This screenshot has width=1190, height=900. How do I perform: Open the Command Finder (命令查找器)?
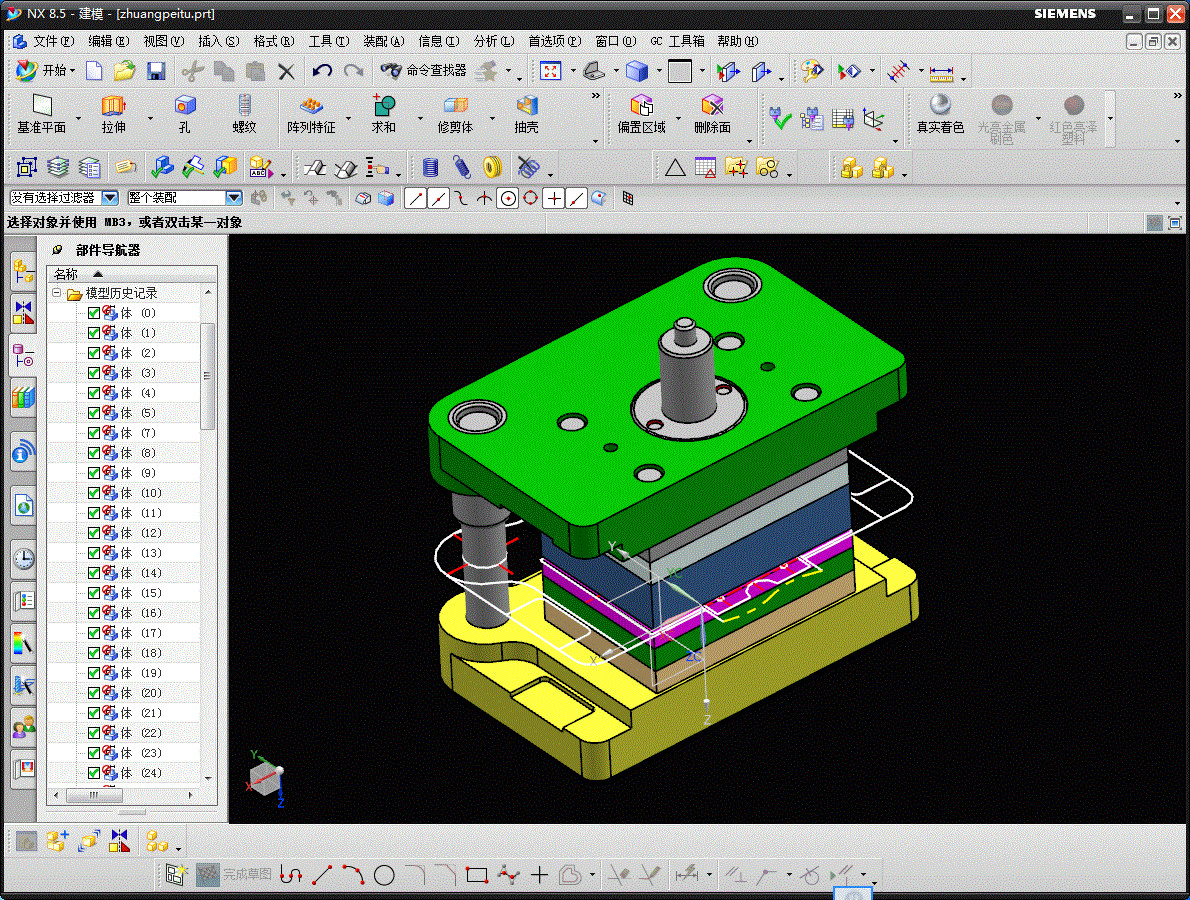click(x=423, y=71)
